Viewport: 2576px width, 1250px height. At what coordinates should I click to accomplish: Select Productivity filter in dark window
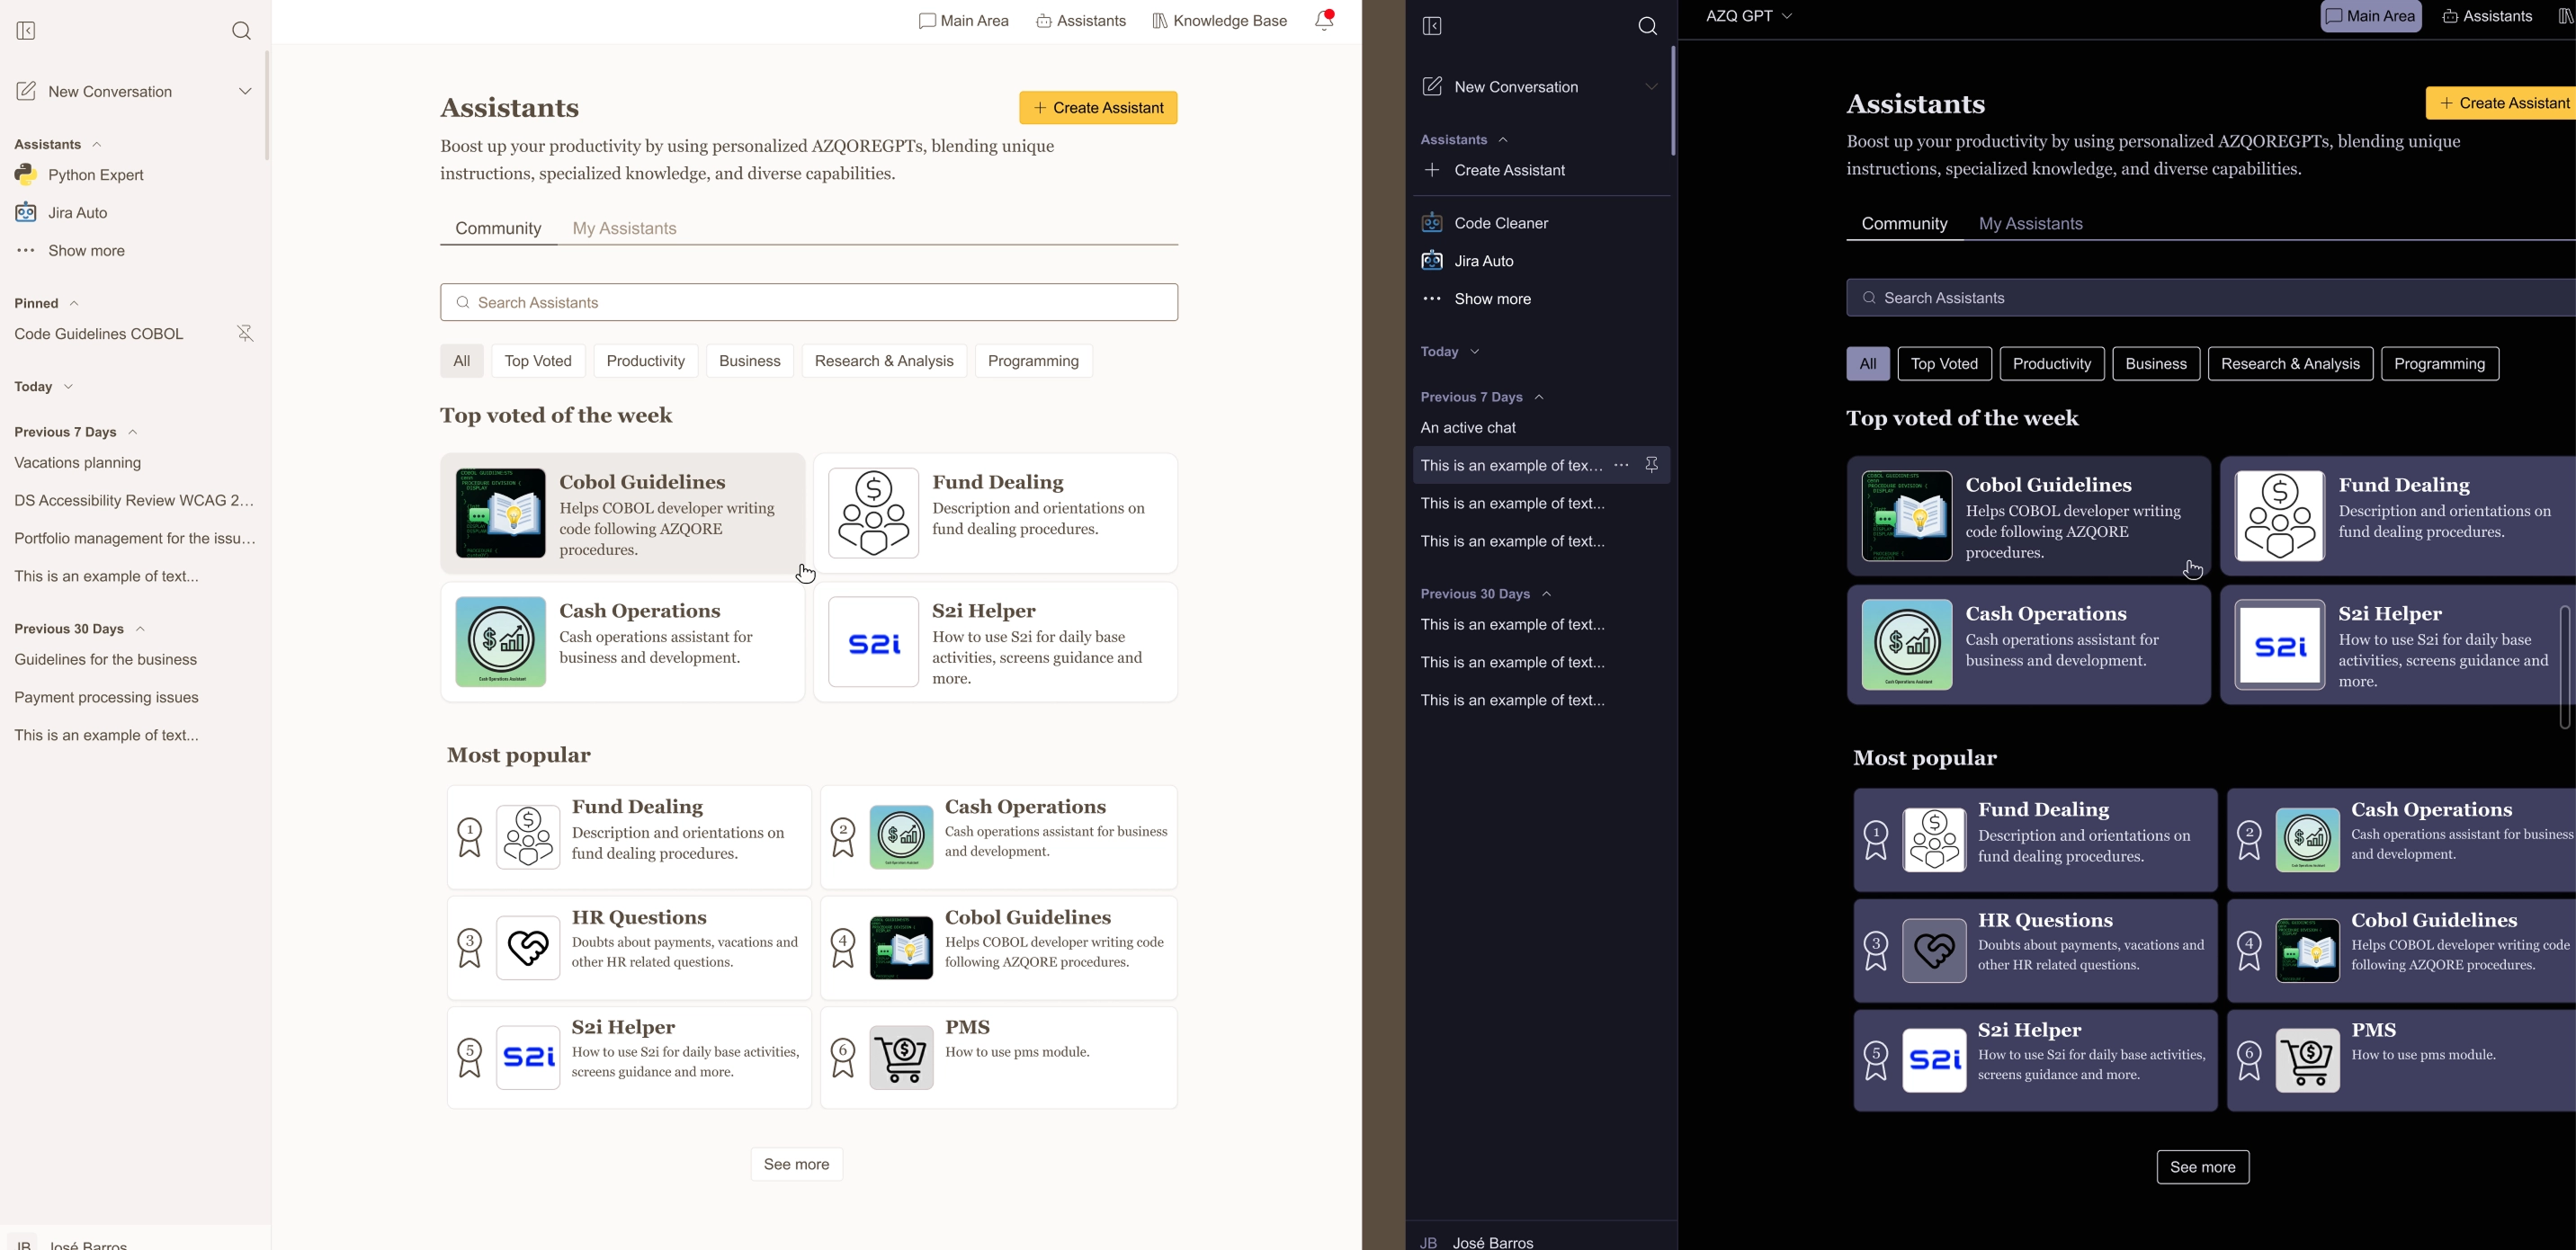click(x=2052, y=364)
